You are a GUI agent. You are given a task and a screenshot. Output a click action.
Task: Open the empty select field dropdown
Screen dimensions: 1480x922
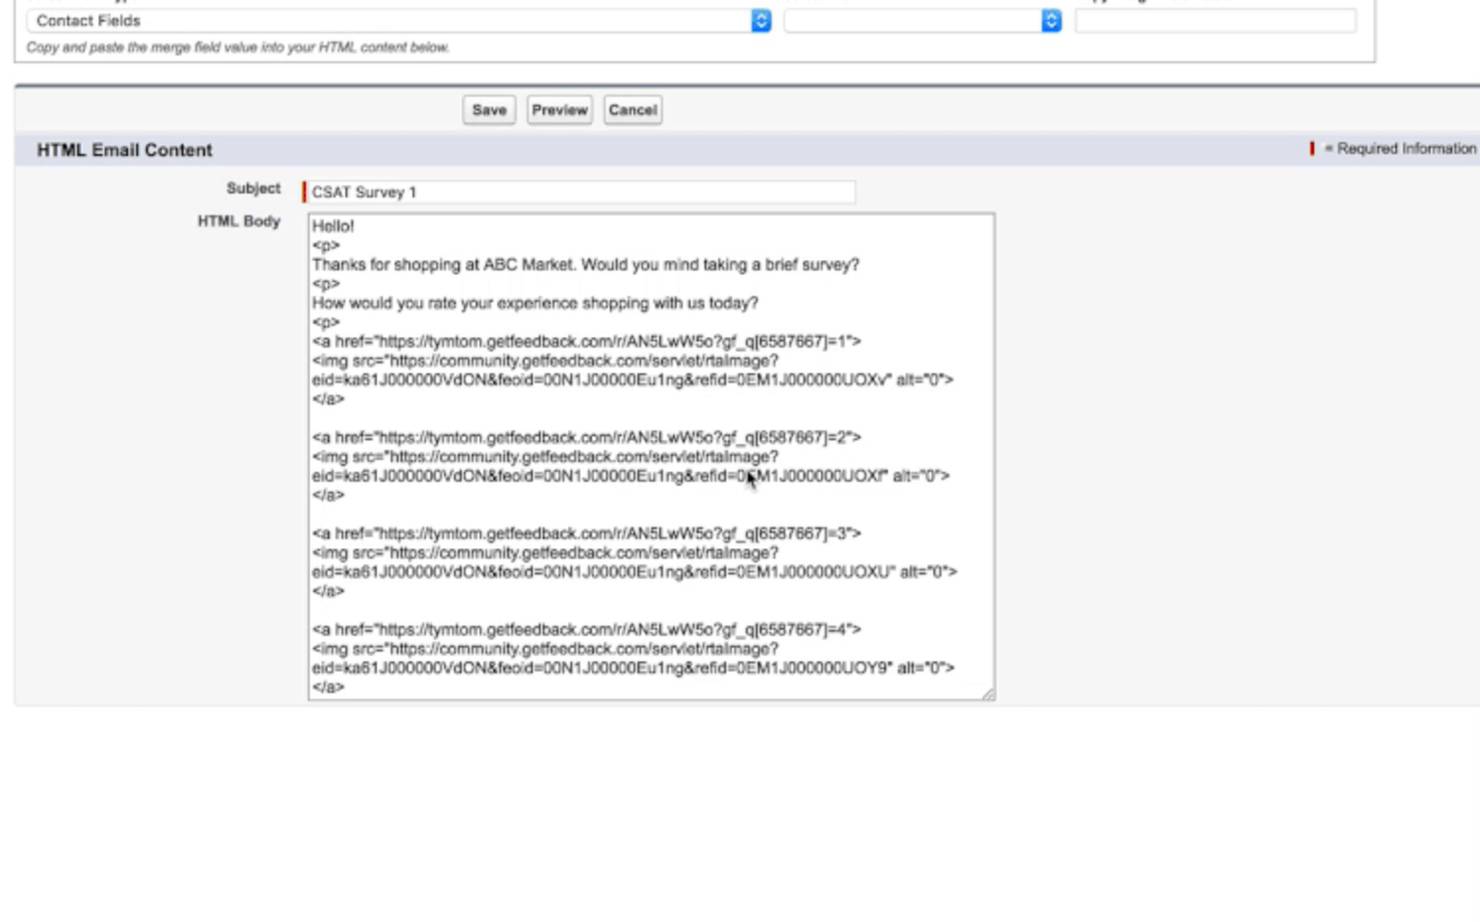(922, 20)
